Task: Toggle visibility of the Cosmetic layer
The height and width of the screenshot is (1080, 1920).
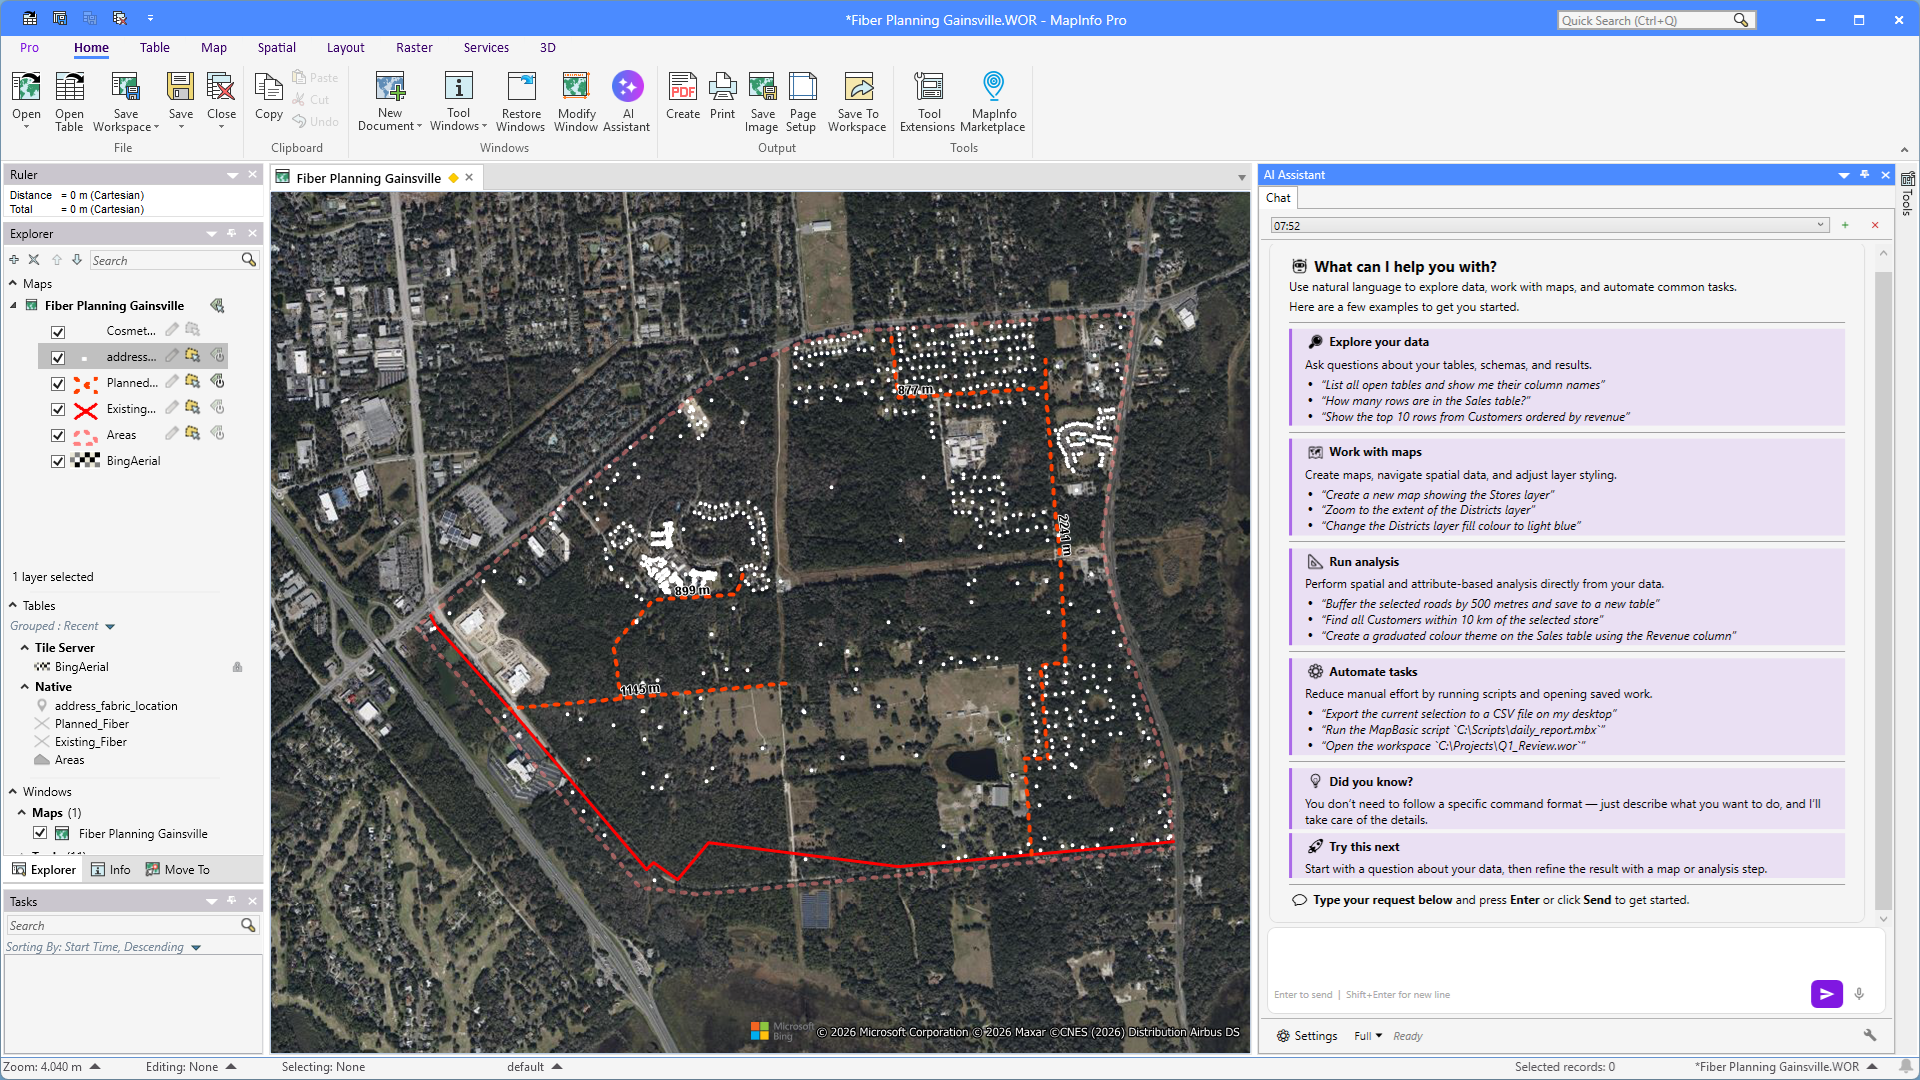Action: pyautogui.click(x=58, y=331)
